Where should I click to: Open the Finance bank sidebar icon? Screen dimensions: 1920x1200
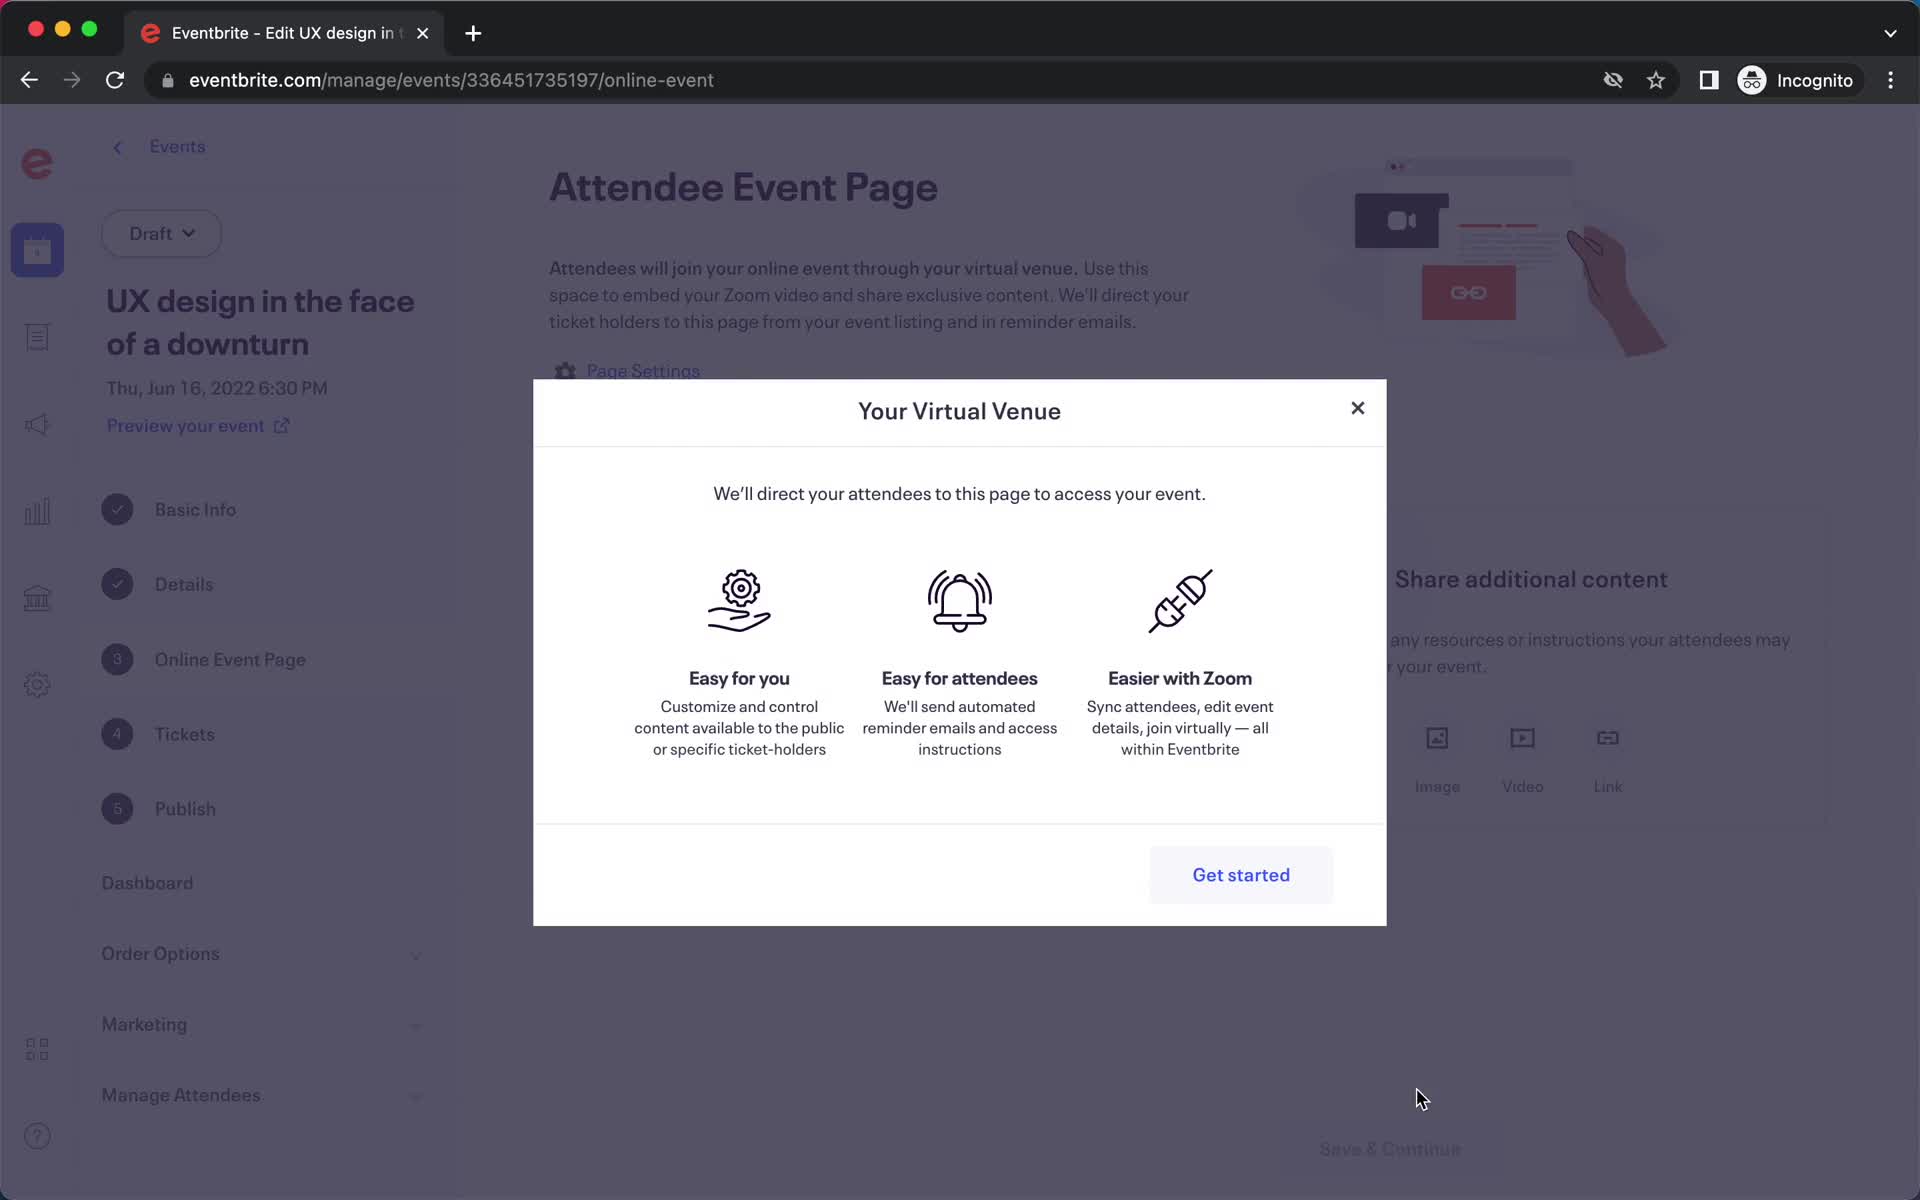point(37,598)
